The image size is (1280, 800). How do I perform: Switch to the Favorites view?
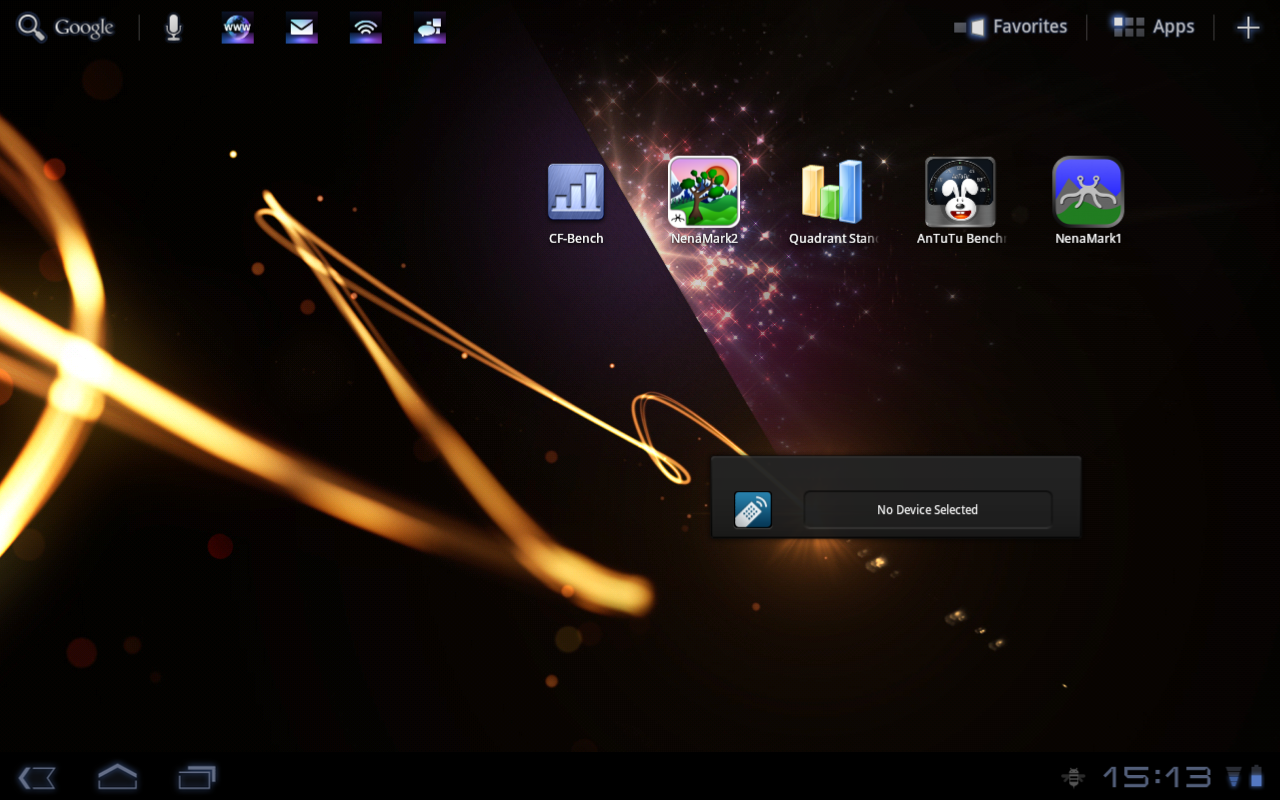tap(1010, 27)
